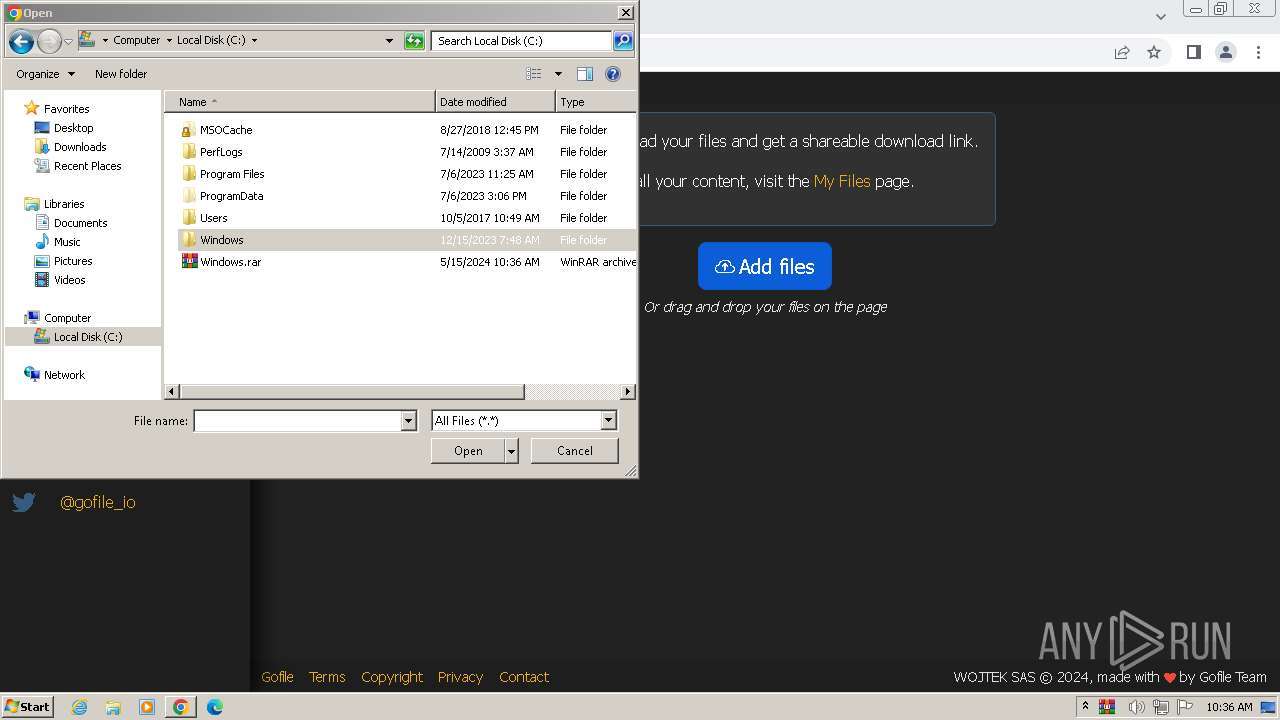Open the Terms footer link
Screen dimensions: 1280x720
point(327,677)
